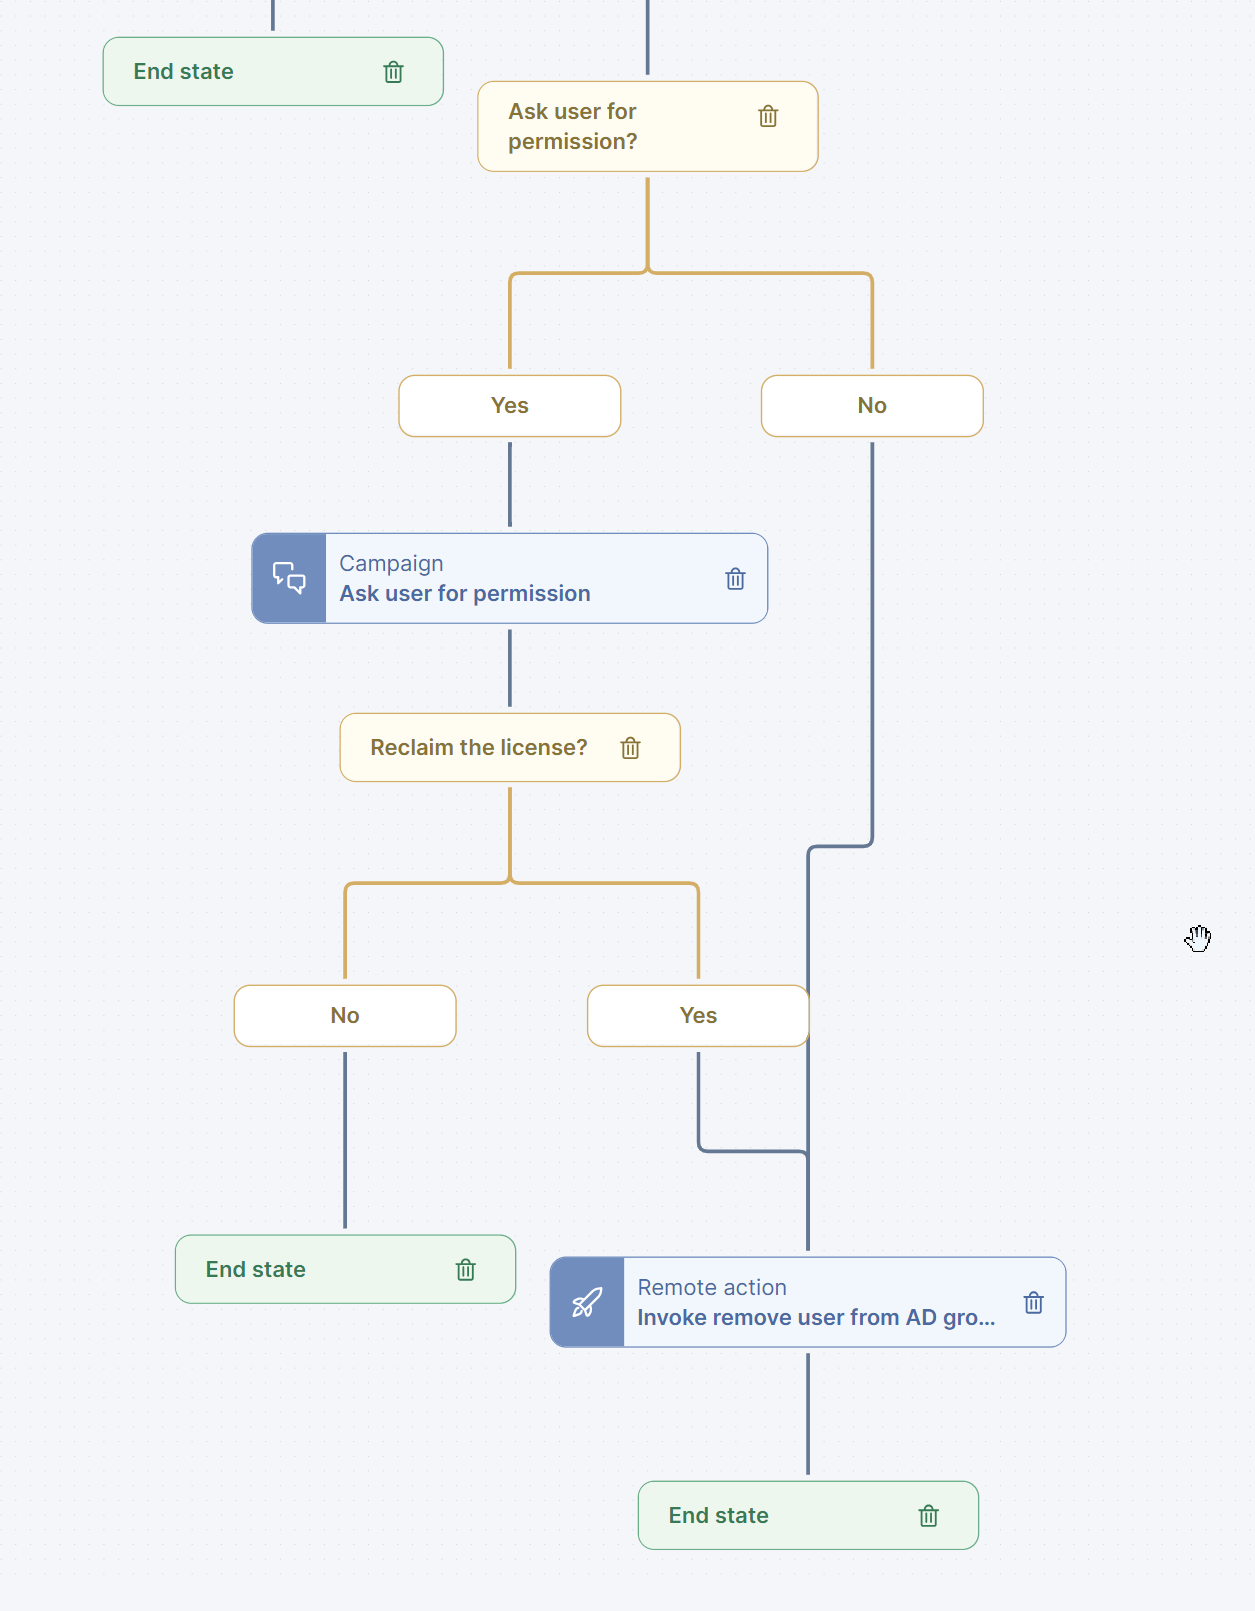Delete the Remote action node

tap(1034, 1303)
